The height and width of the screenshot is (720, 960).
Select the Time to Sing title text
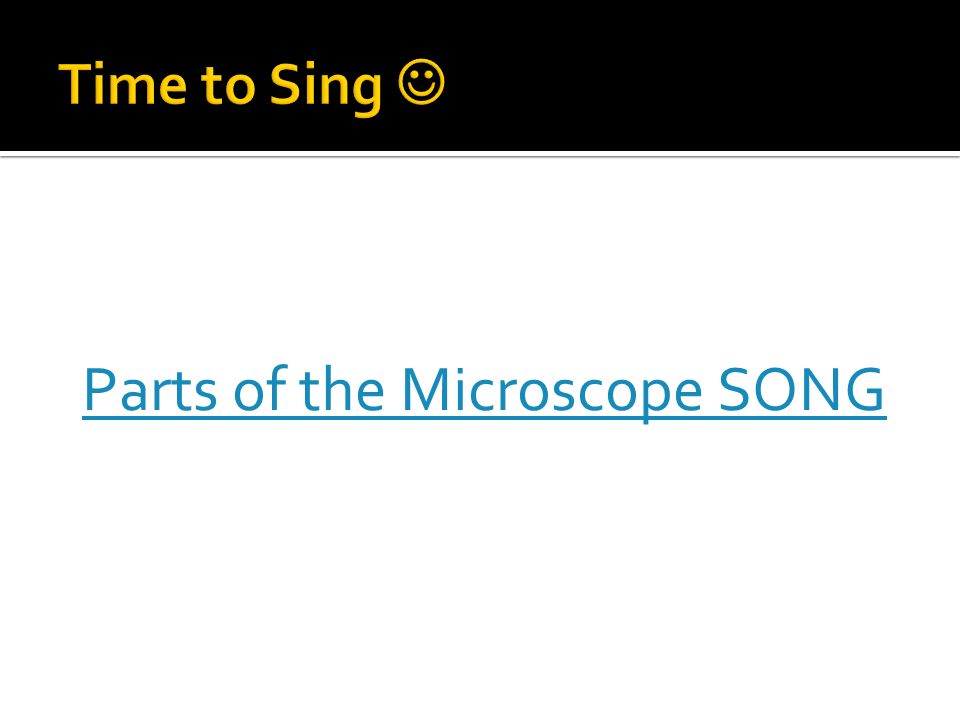(220, 86)
